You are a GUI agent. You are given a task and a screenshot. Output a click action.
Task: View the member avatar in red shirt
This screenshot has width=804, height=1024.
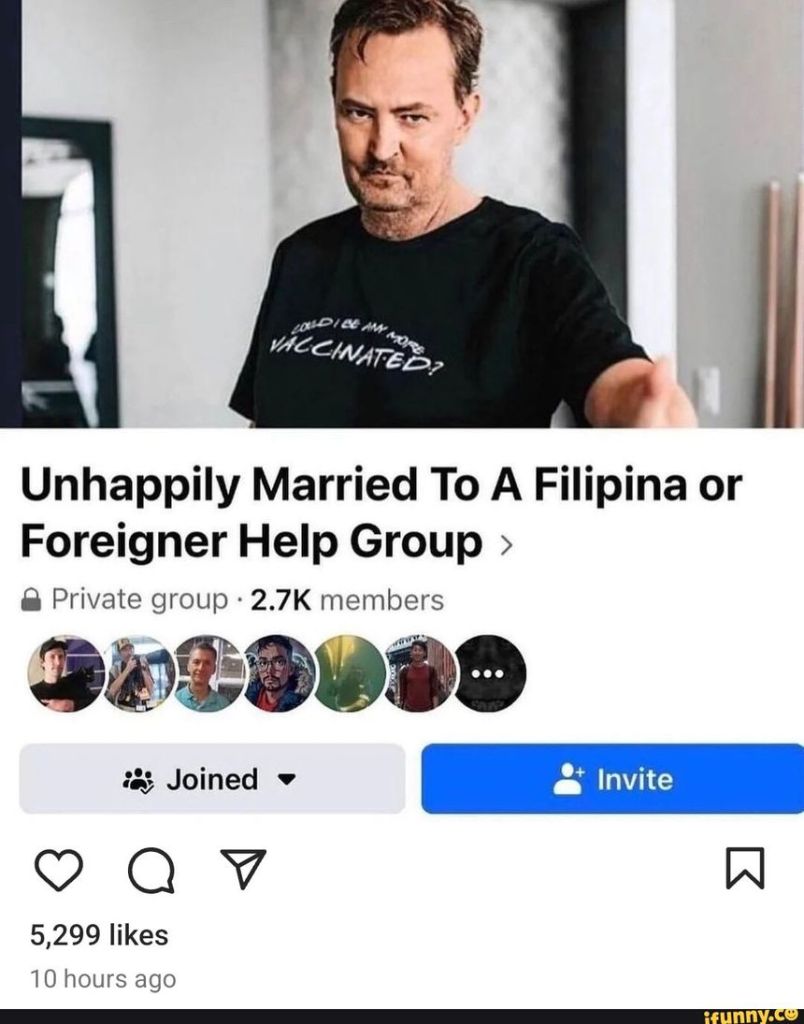click(x=421, y=673)
